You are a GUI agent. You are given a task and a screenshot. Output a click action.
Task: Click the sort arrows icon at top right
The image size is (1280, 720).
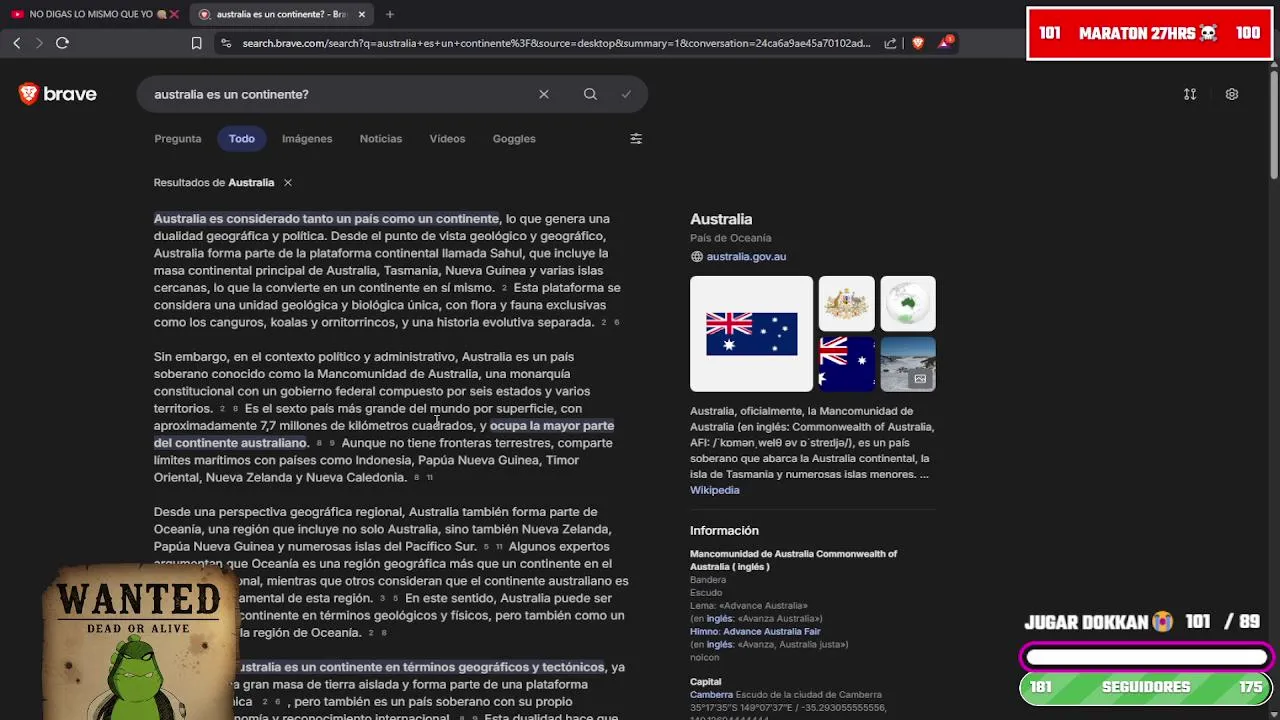click(1190, 94)
